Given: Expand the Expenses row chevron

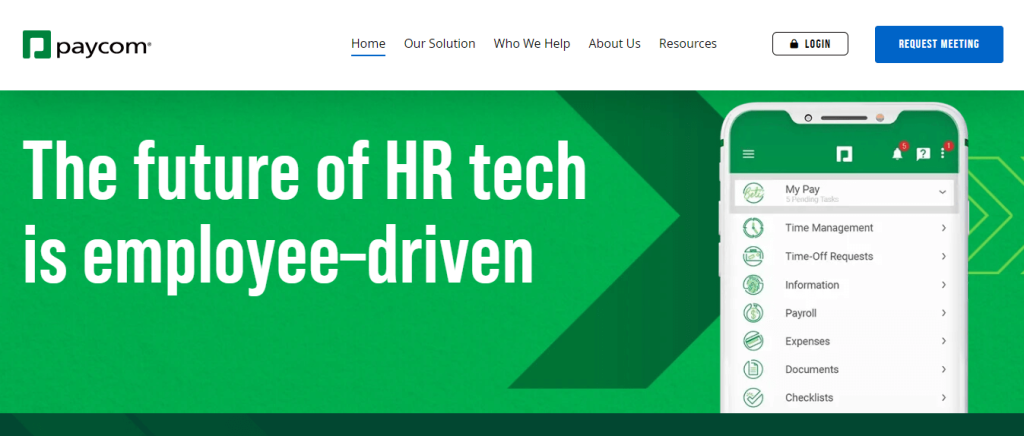Looking at the screenshot, I should tap(944, 341).
